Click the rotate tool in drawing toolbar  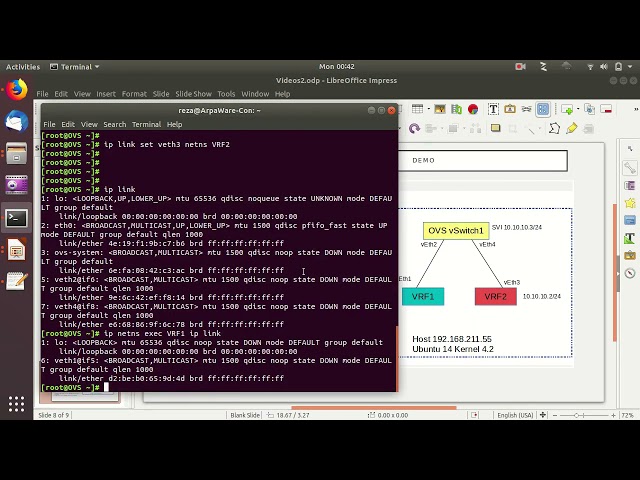414,129
